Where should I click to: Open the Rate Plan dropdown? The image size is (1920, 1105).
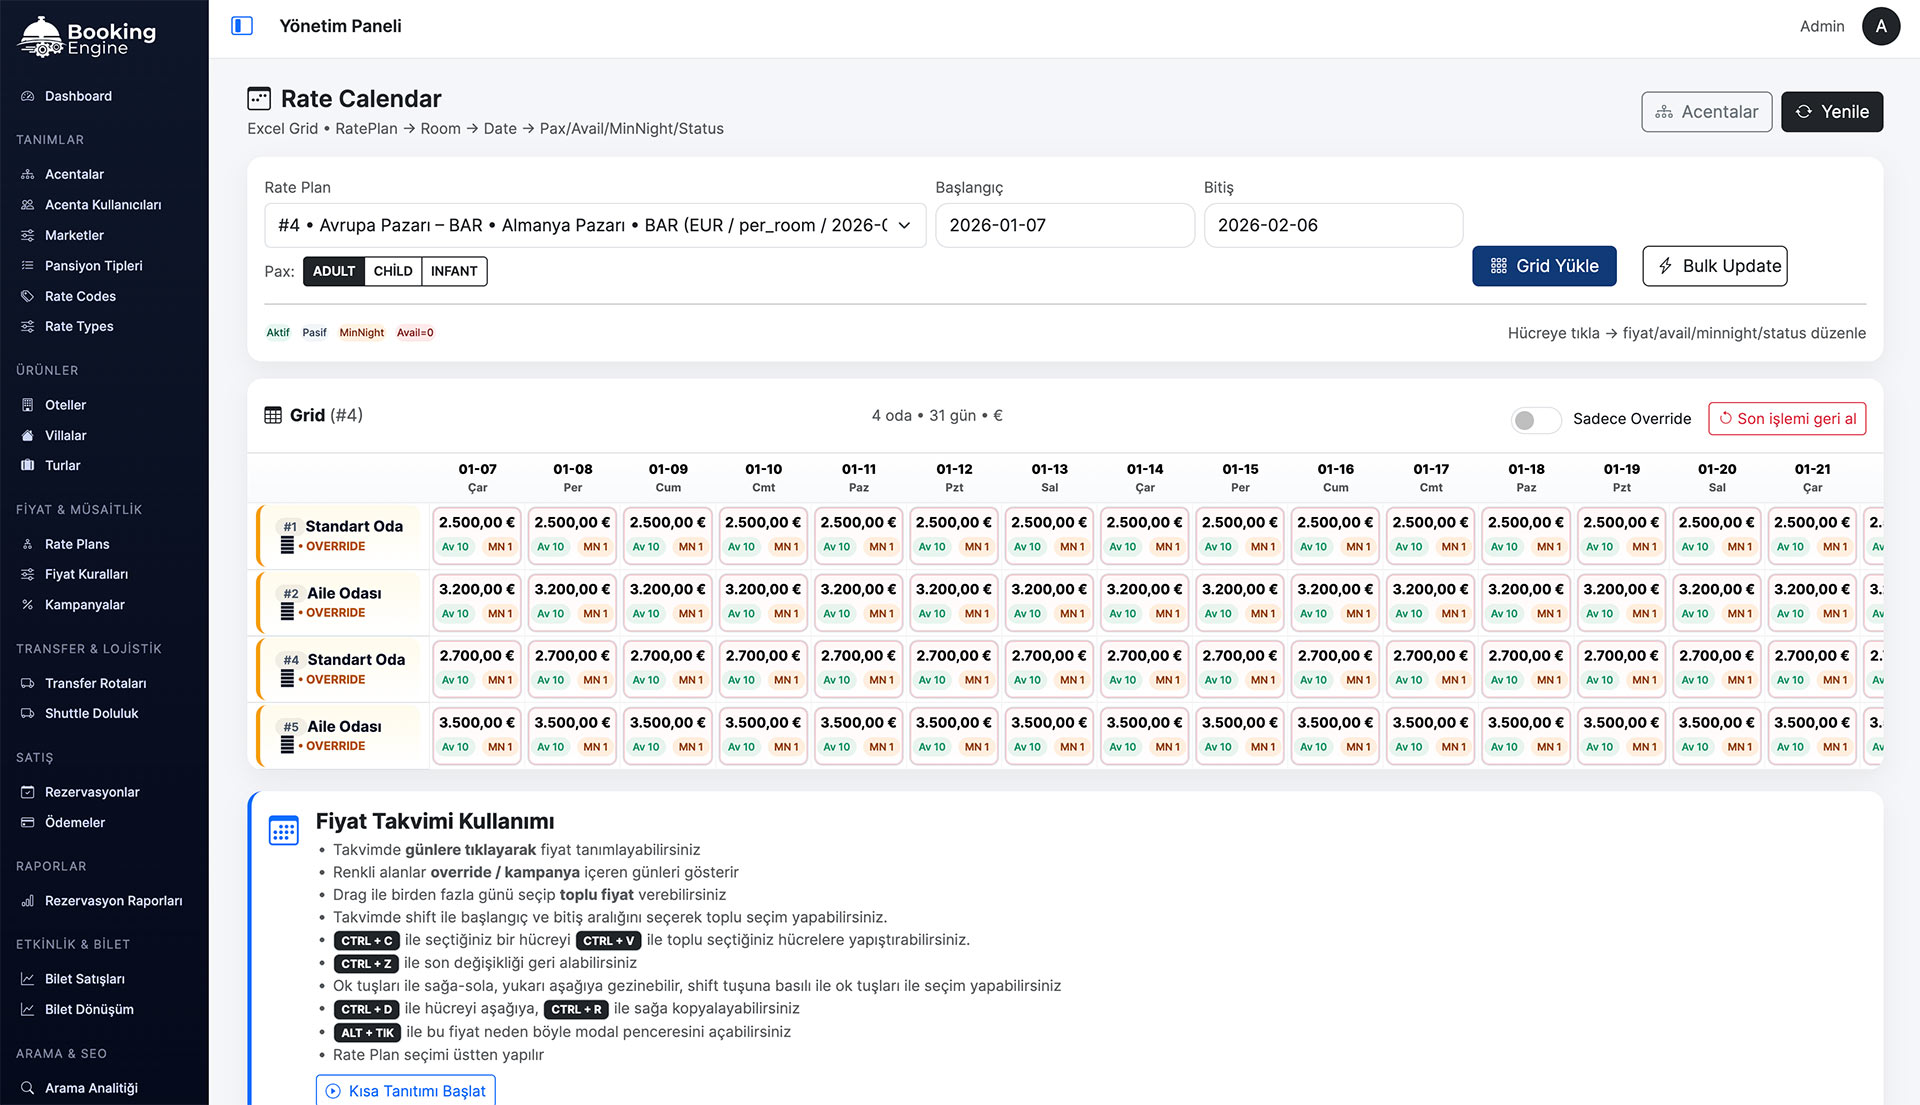(x=595, y=225)
